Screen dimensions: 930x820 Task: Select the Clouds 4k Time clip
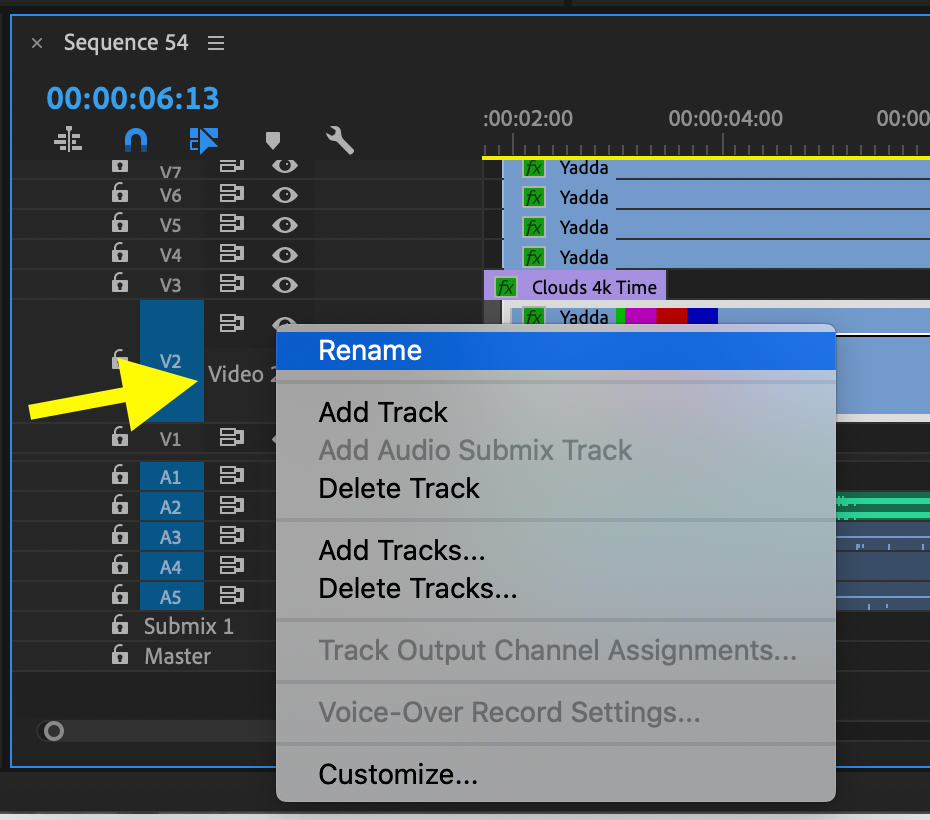click(575, 287)
